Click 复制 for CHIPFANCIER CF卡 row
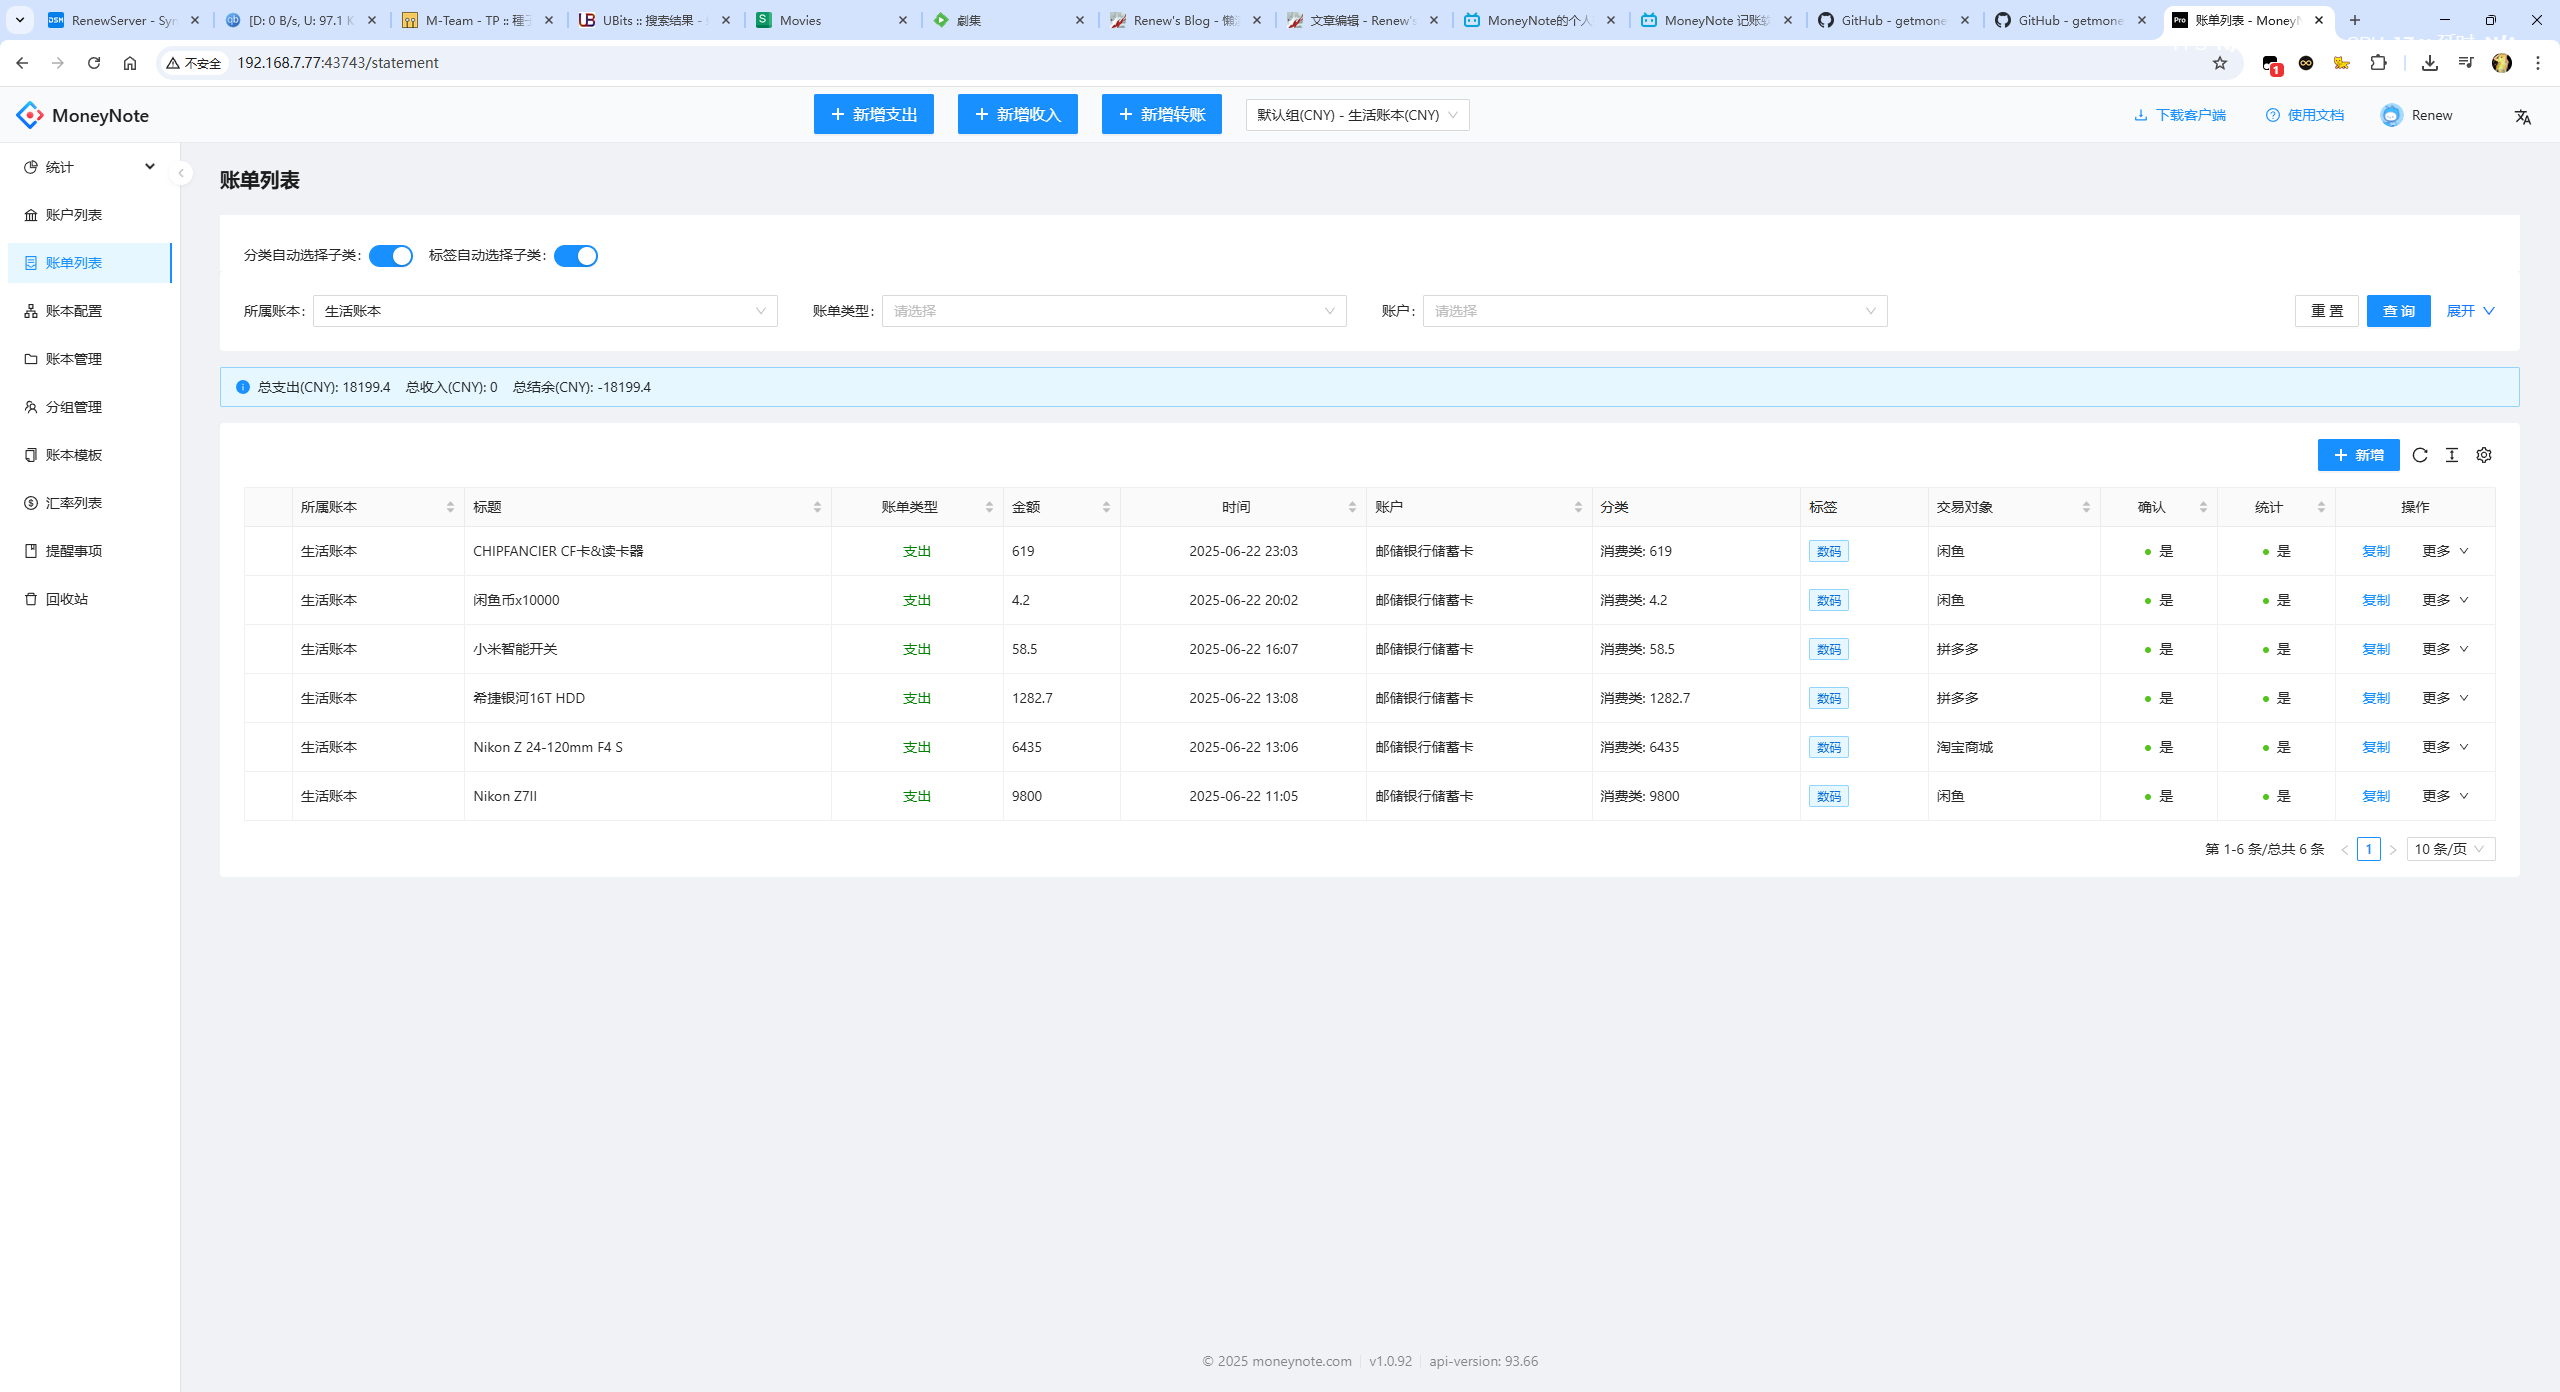Viewport: 2560px width, 1392px height. (2376, 551)
